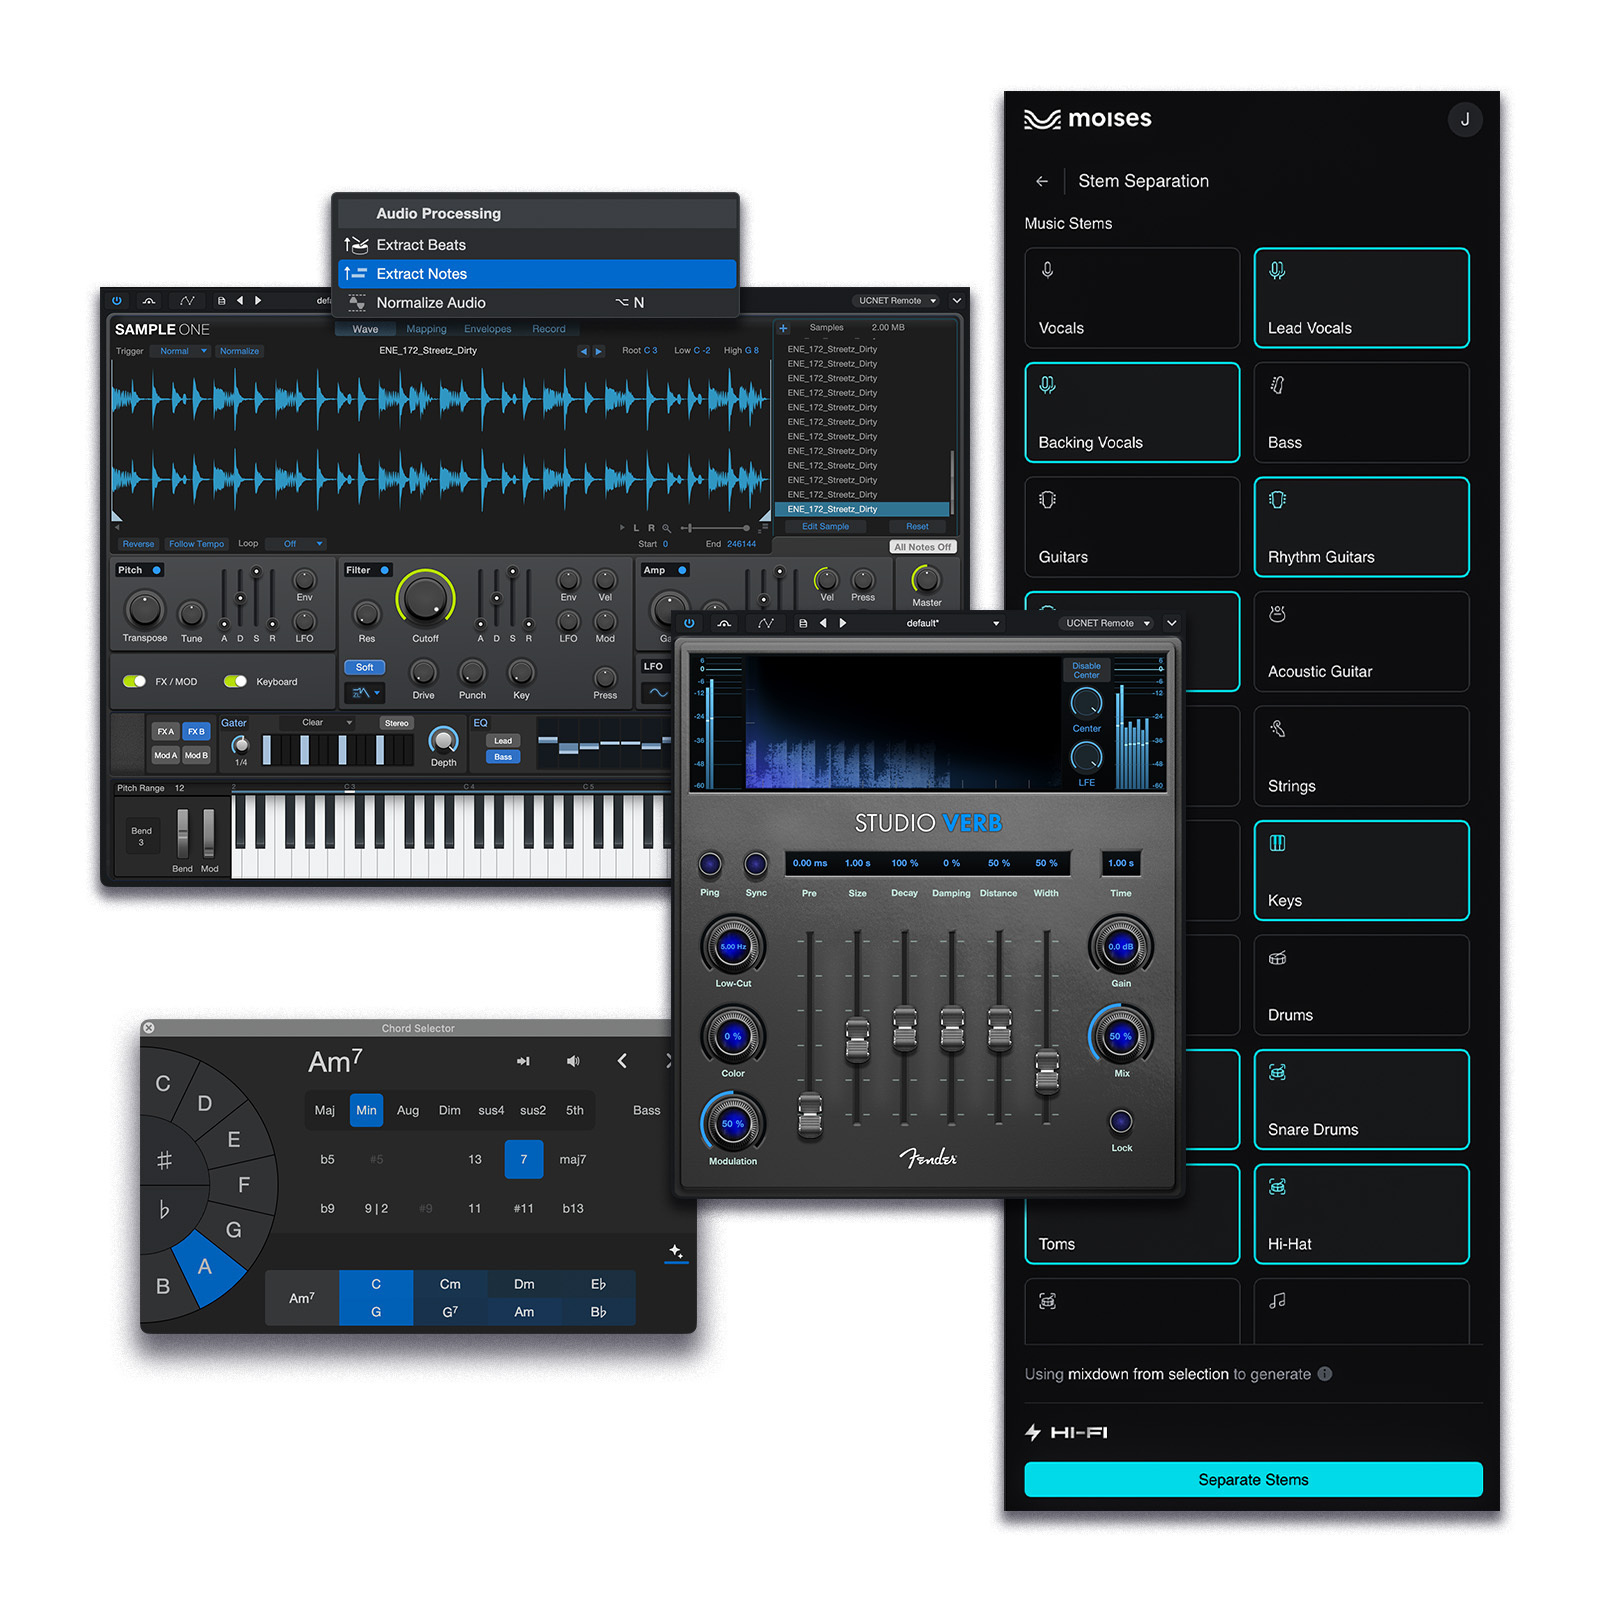Screen dimensions: 1600x1600
Task: Select highlighted ENE_172_Streetz_Dirty sample row
Action: [862, 509]
